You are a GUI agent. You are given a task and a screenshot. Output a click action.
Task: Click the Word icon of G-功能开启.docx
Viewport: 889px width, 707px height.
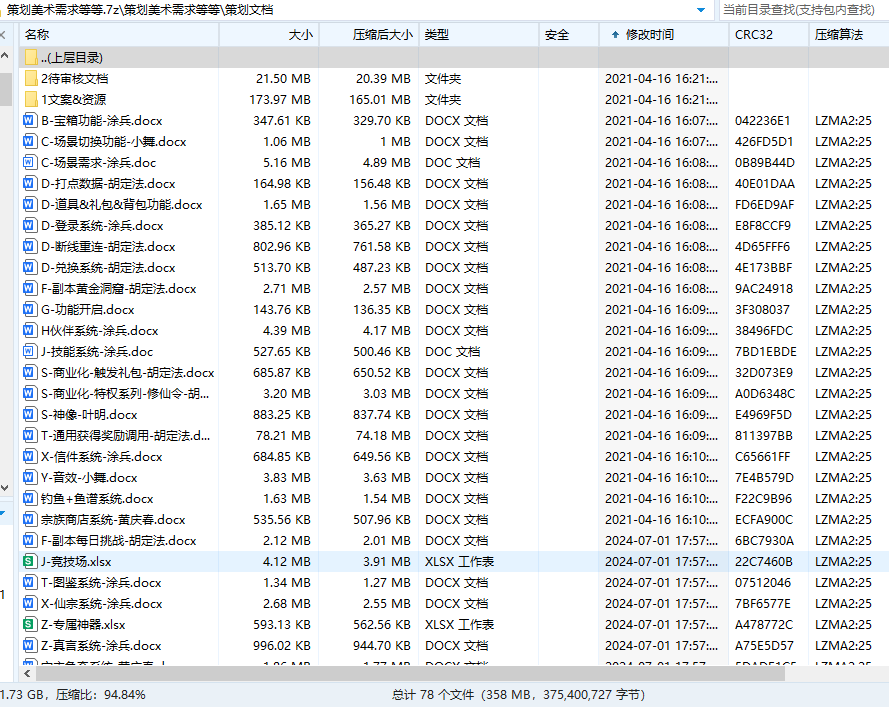point(31,309)
